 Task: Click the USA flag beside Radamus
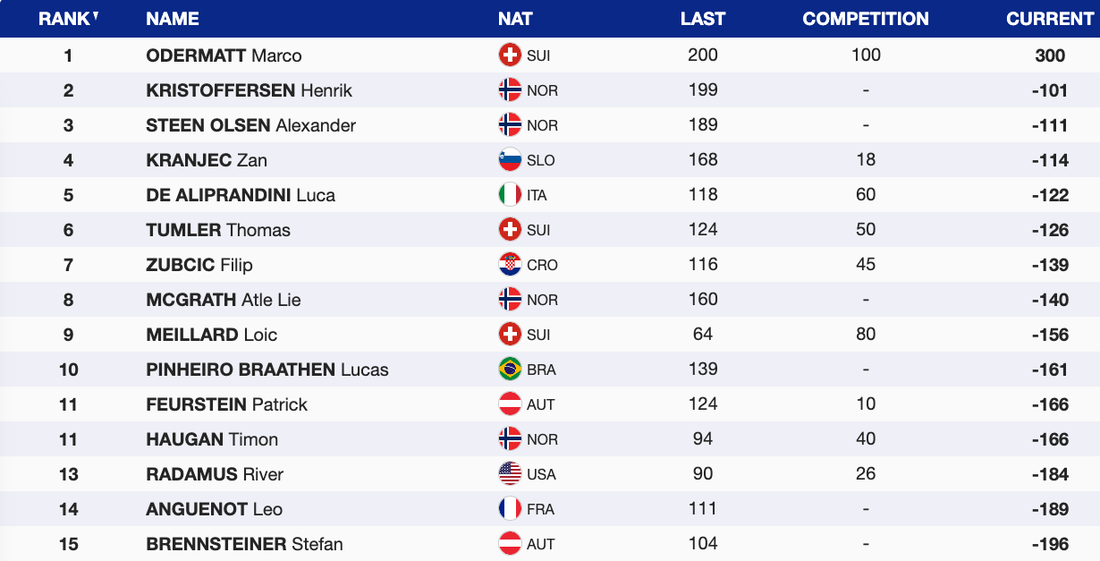point(510,474)
